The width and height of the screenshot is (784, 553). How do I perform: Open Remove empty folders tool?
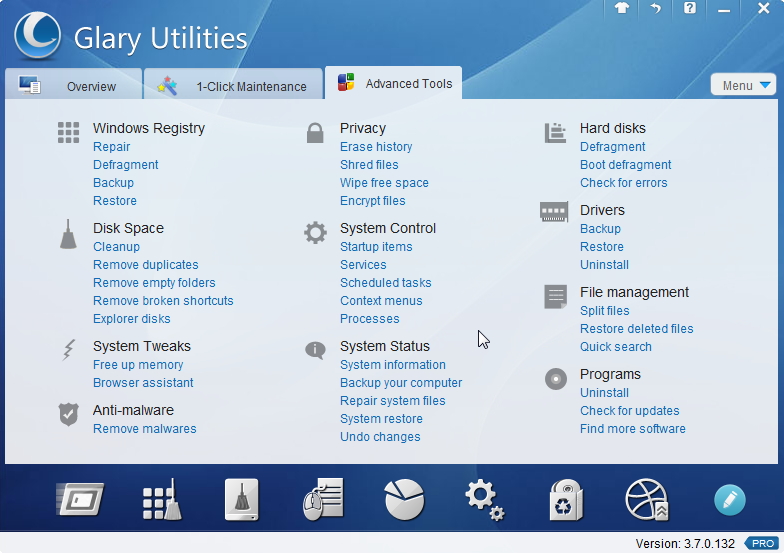(x=154, y=283)
